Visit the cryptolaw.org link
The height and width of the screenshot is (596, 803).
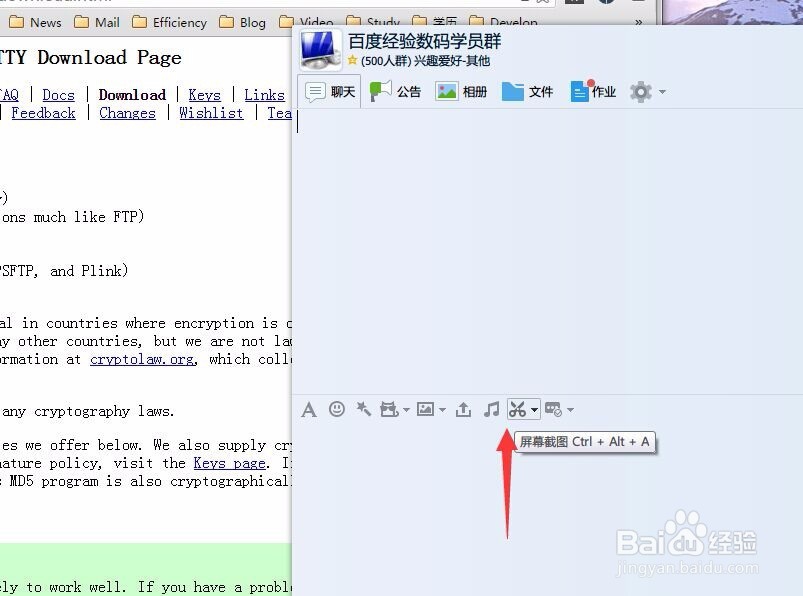click(143, 359)
